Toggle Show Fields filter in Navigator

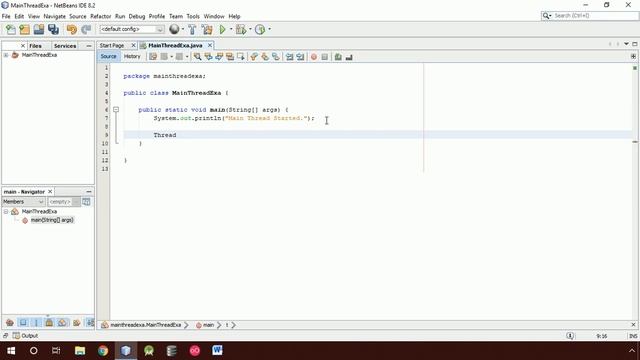[x=23, y=322]
